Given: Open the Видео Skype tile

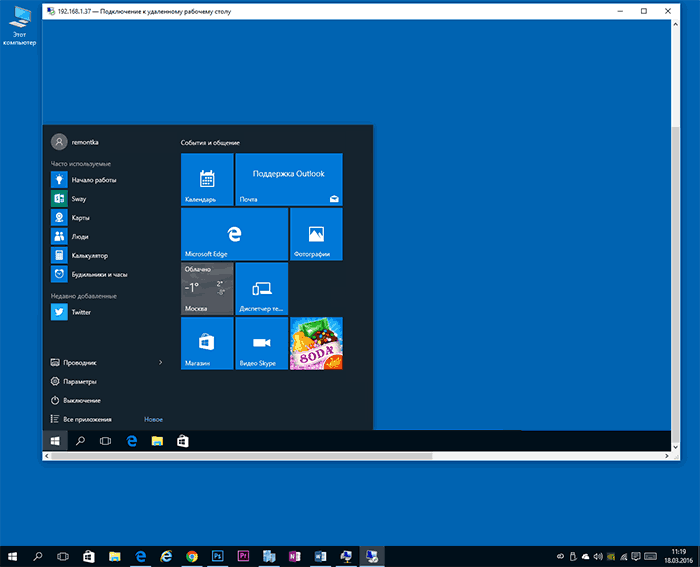Looking at the screenshot, I should click(x=262, y=343).
